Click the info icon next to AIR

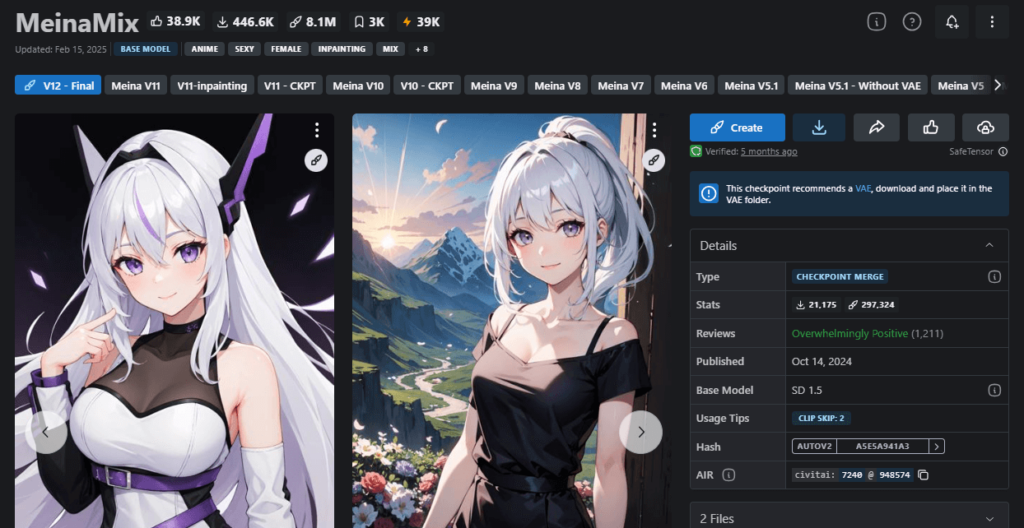click(x=729, y=475)
